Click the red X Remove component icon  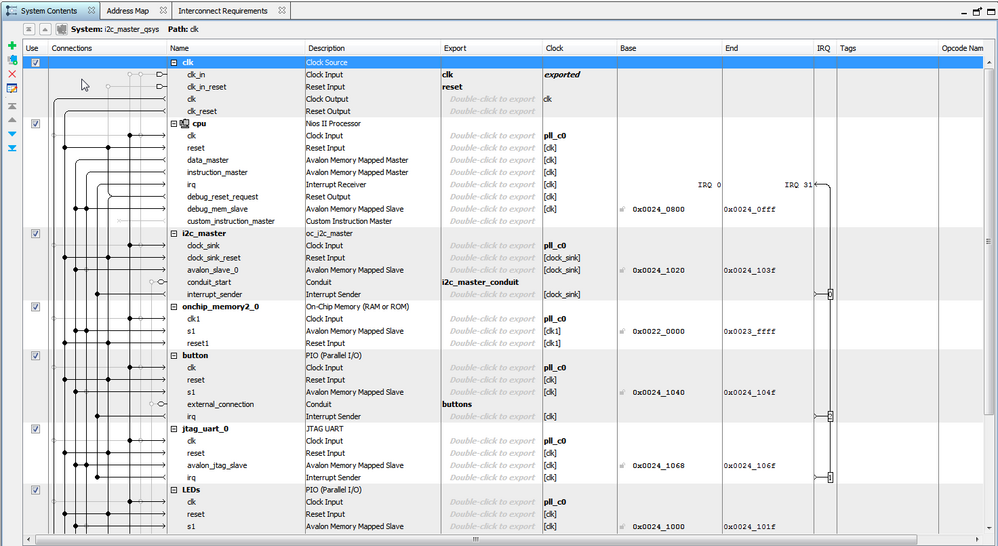pyautogui.click(x=11, y=74)
